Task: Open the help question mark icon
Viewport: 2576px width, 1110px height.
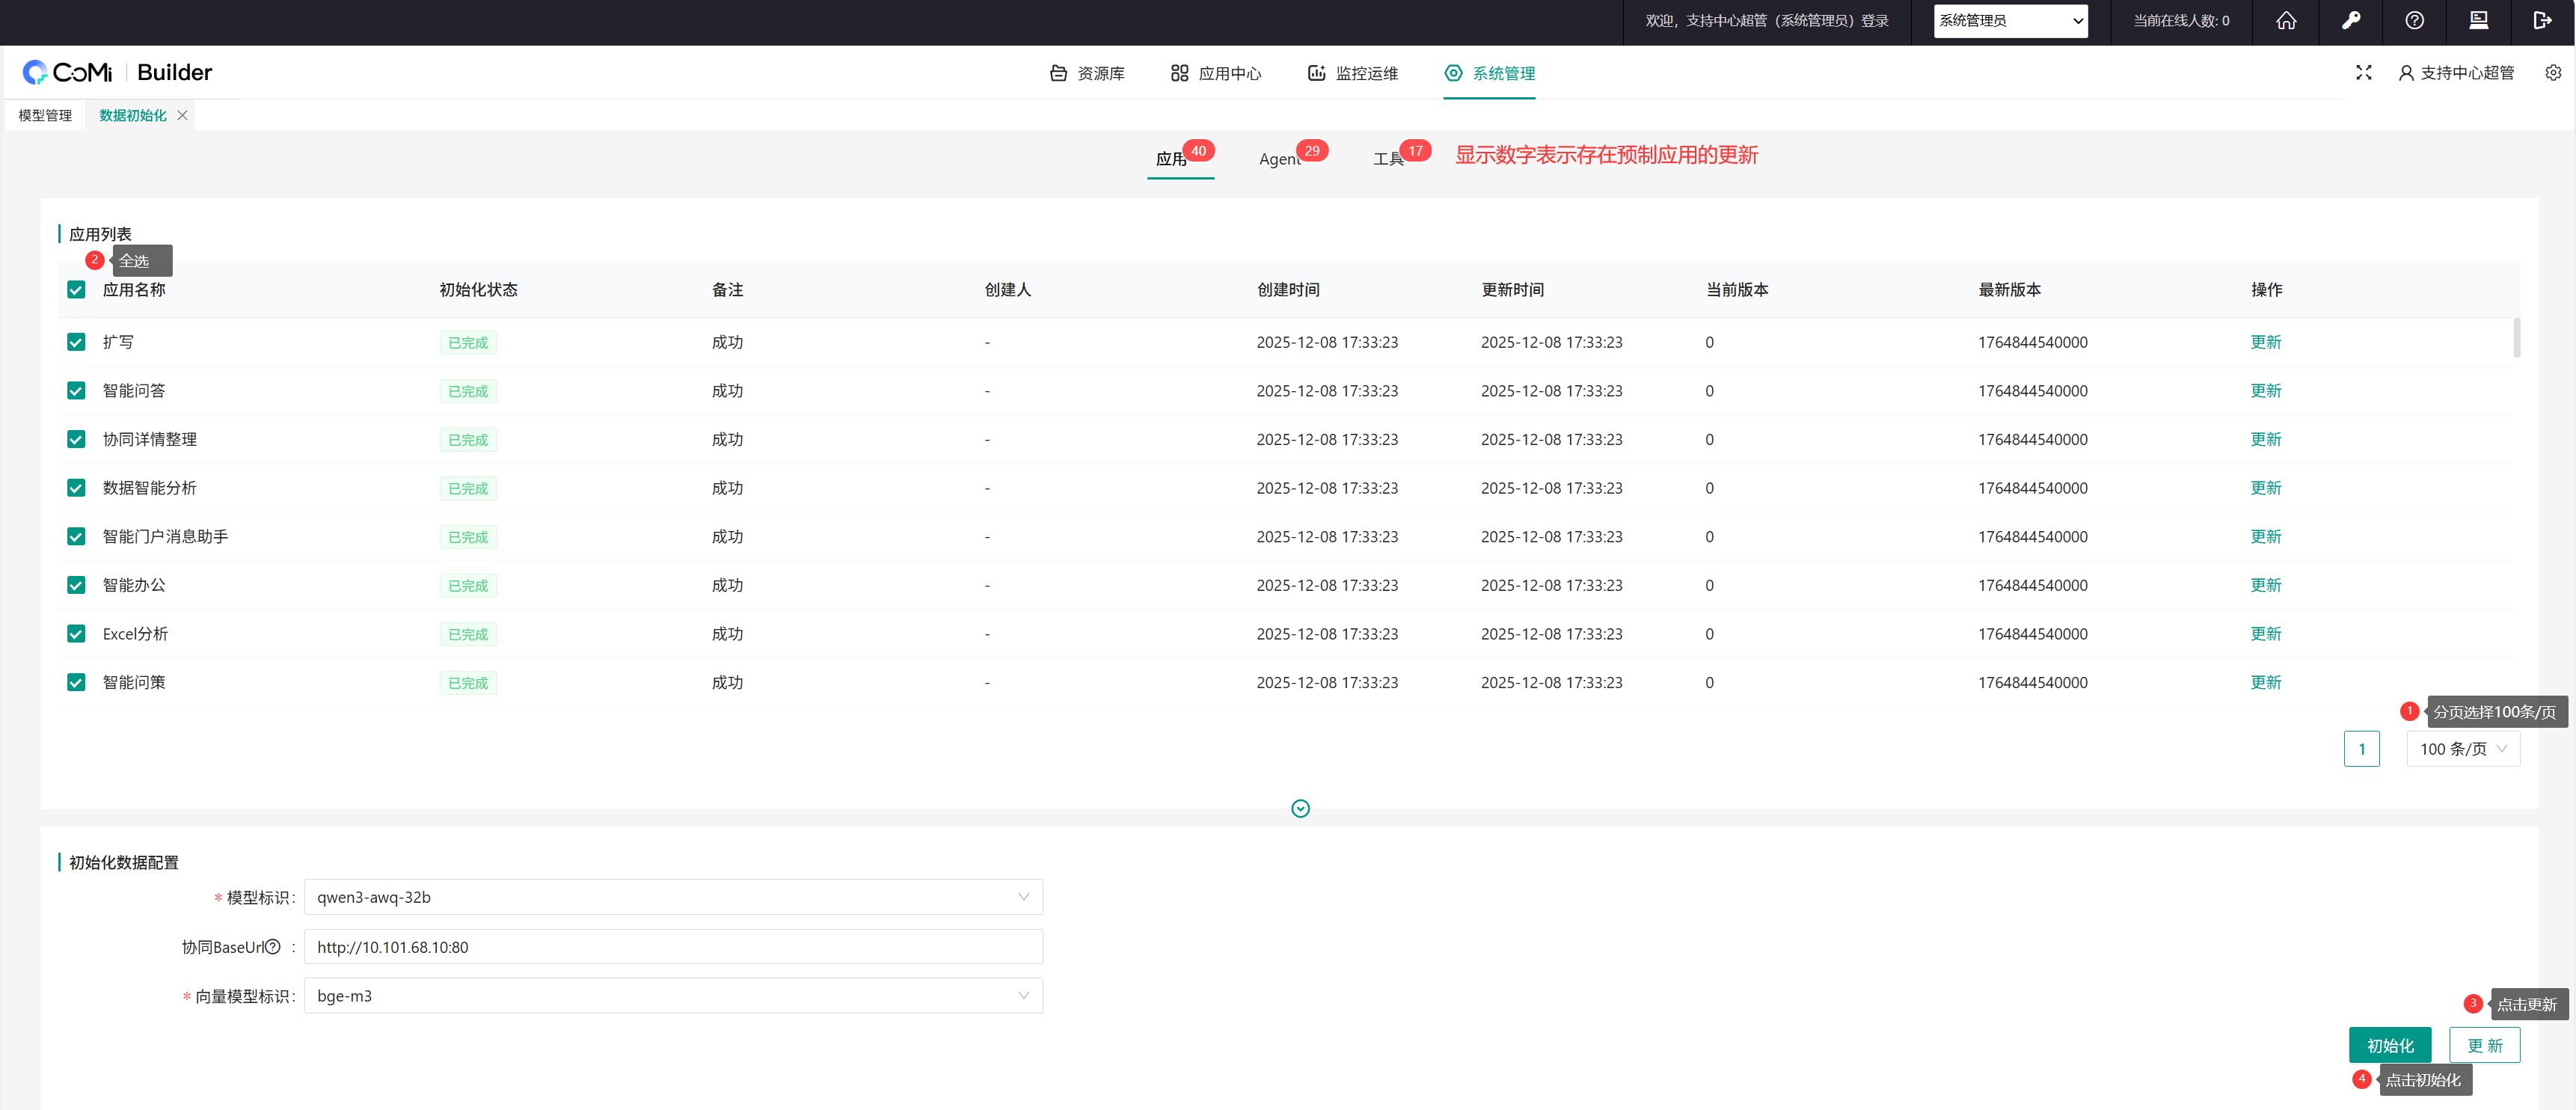Action: point(2414,21)
